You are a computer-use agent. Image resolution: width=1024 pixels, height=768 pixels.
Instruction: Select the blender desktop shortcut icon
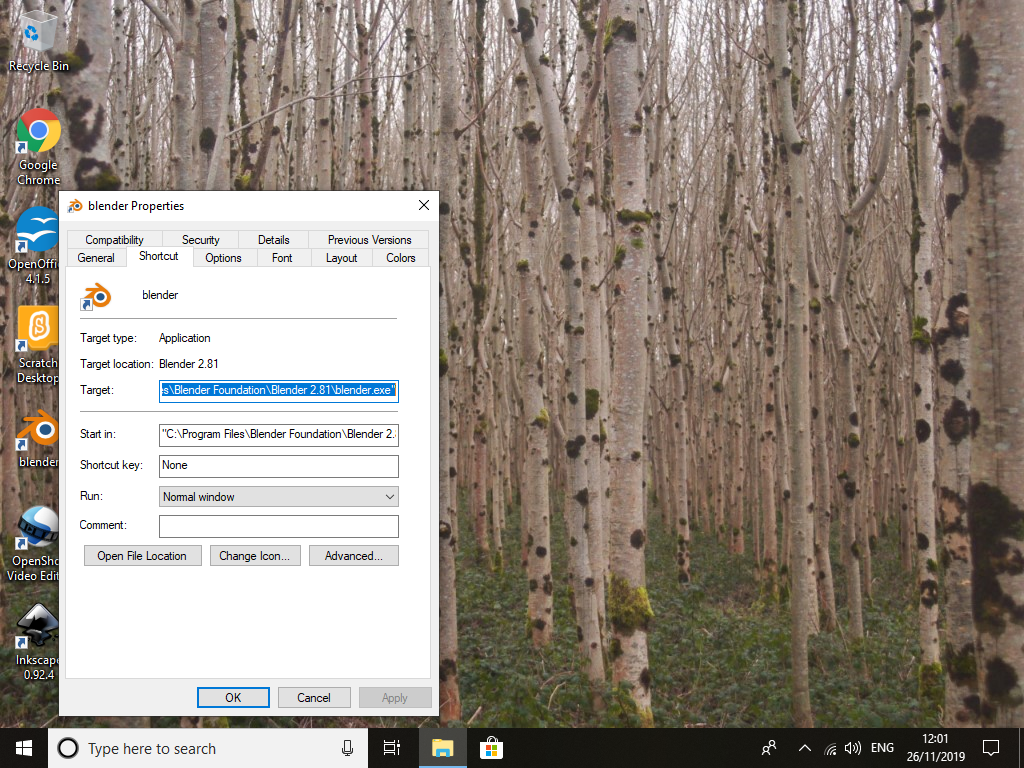pyautogui.click(x=38, y=439)
